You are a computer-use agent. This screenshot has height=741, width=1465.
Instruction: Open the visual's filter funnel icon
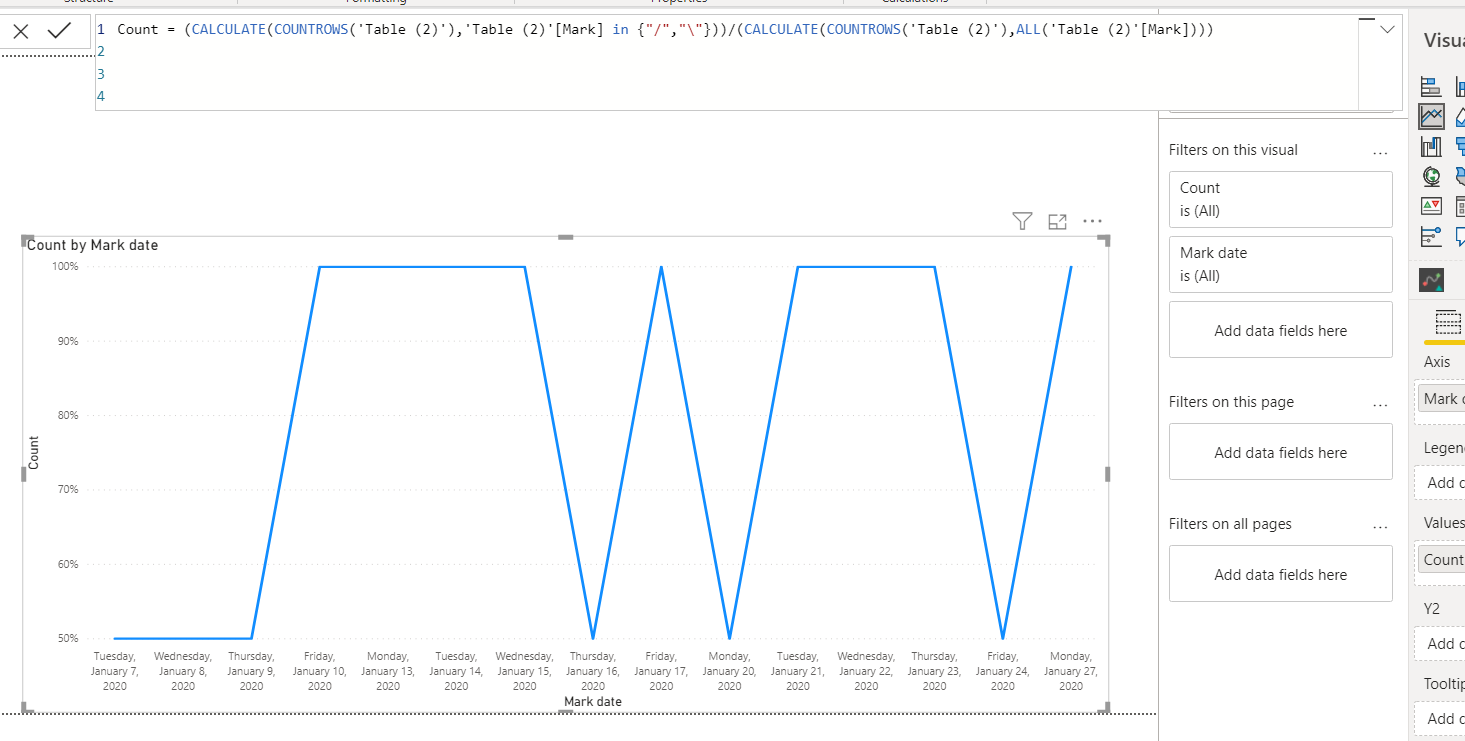[1022, 221]
